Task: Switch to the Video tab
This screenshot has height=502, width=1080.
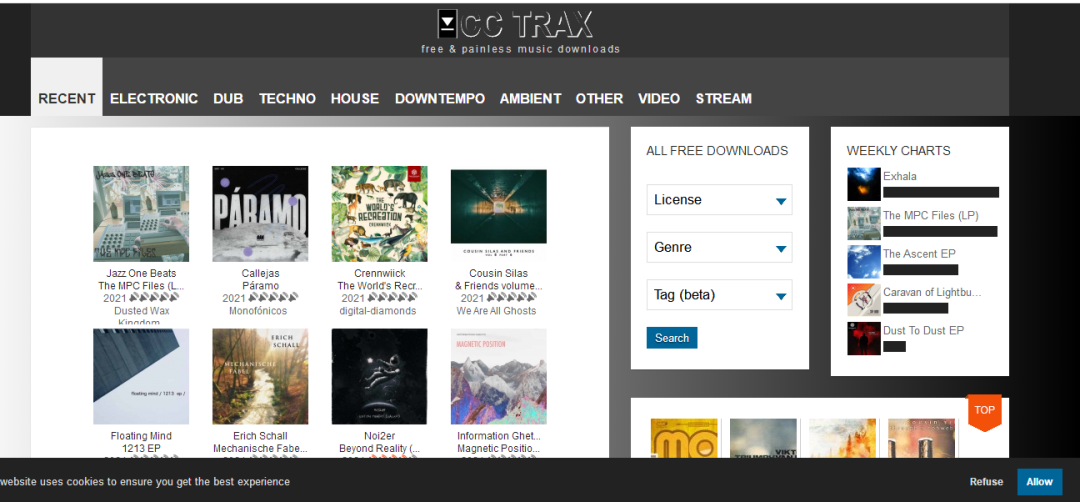Action: click(x=658, y=98)
